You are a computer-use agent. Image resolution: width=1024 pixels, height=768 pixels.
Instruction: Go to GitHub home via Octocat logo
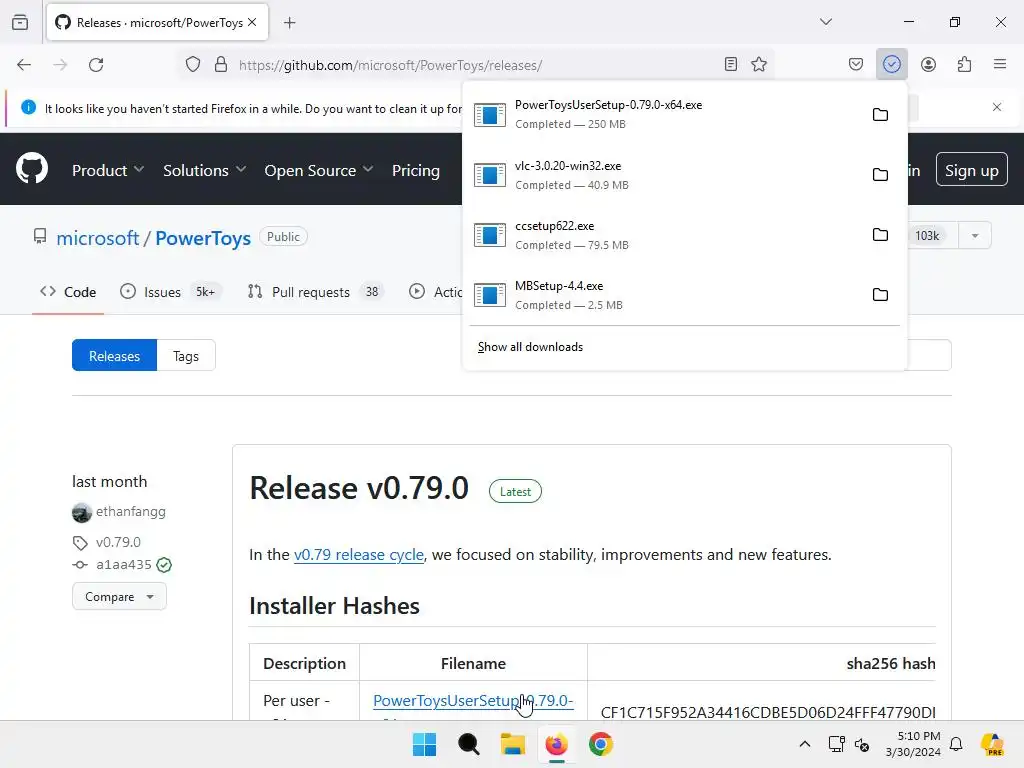click(x=32, y=168)
